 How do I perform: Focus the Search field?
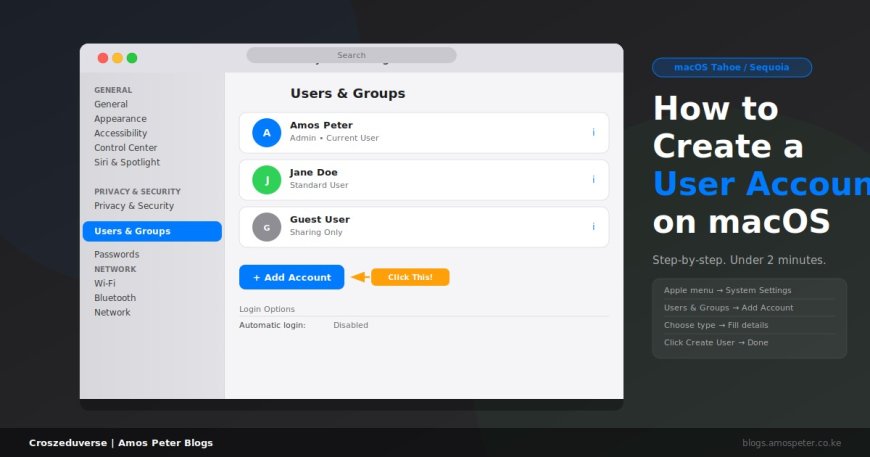pos(351,55)
